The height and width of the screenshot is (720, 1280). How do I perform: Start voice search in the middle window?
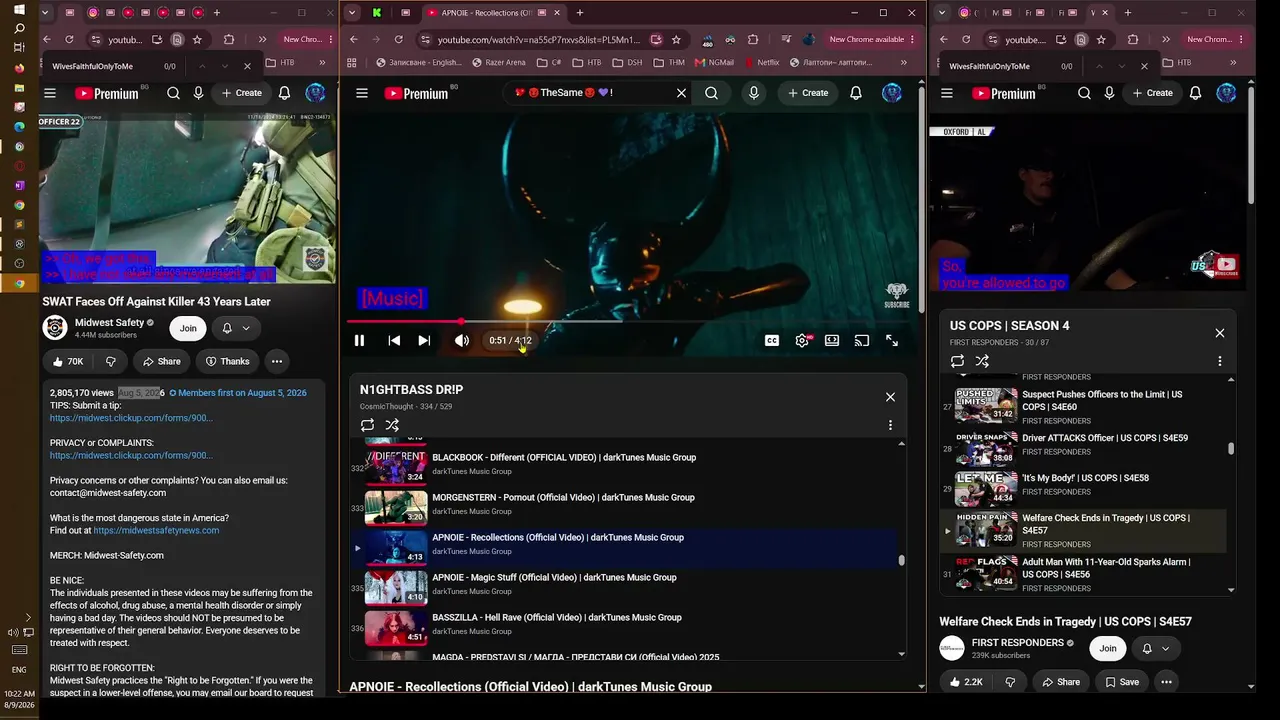tap(754, 93)
